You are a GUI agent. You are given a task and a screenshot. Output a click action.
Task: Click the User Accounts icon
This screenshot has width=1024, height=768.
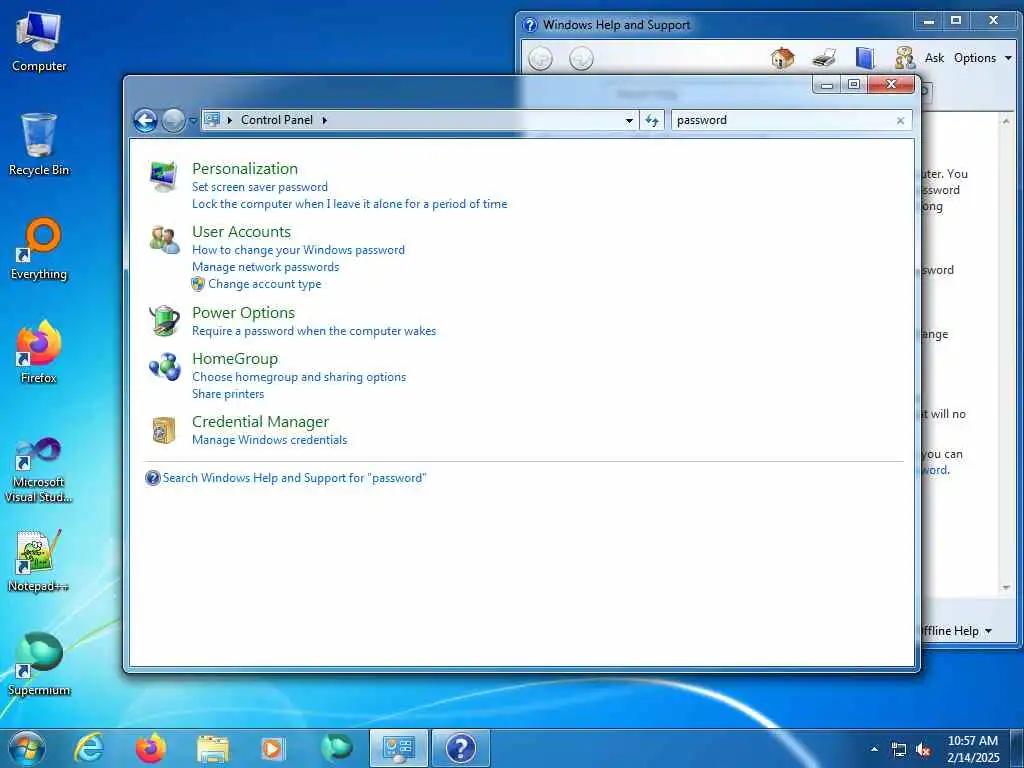[x=164, y=240]
